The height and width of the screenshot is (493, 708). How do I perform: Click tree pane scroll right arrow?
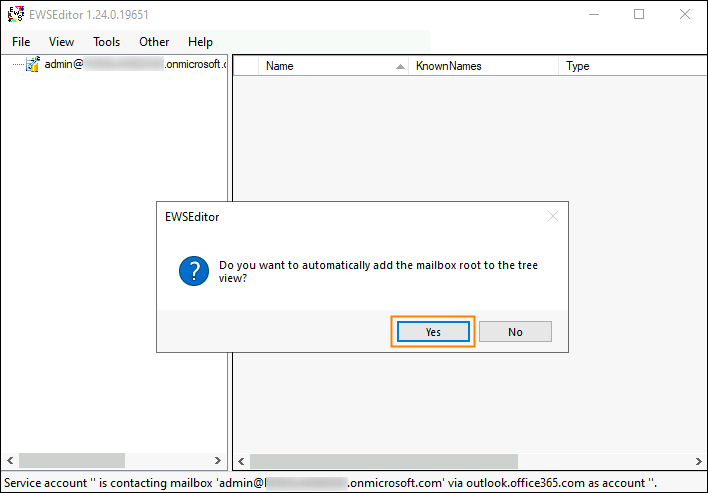(218, 460)
